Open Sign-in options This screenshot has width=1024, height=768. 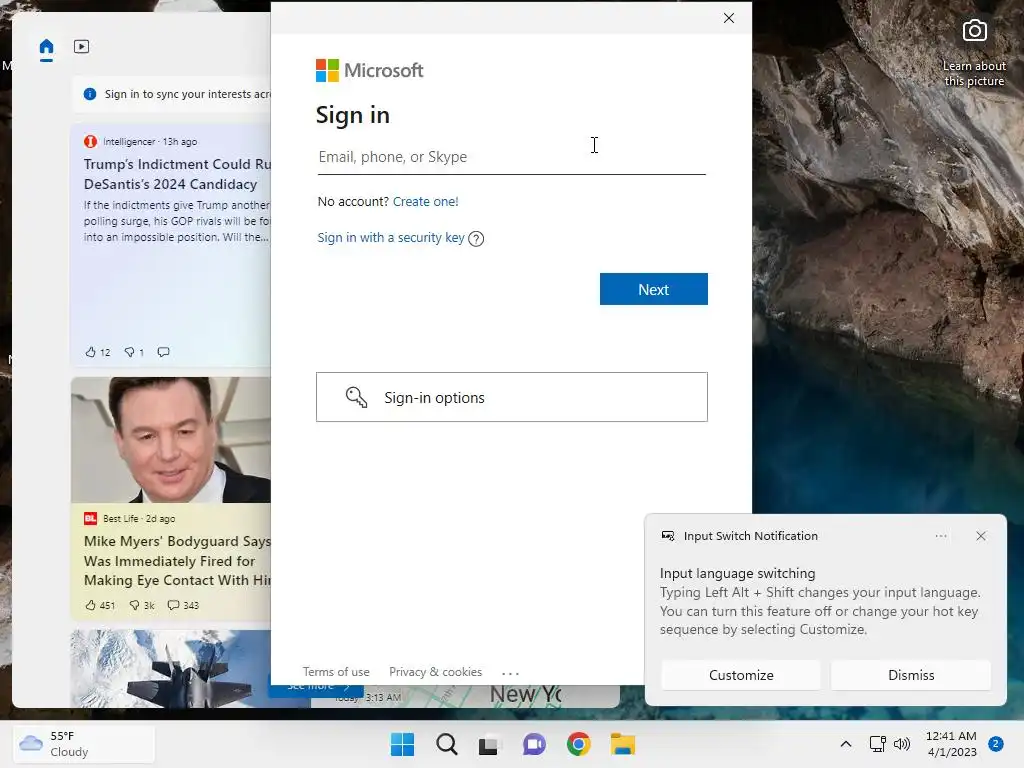[x=511, y=397]
